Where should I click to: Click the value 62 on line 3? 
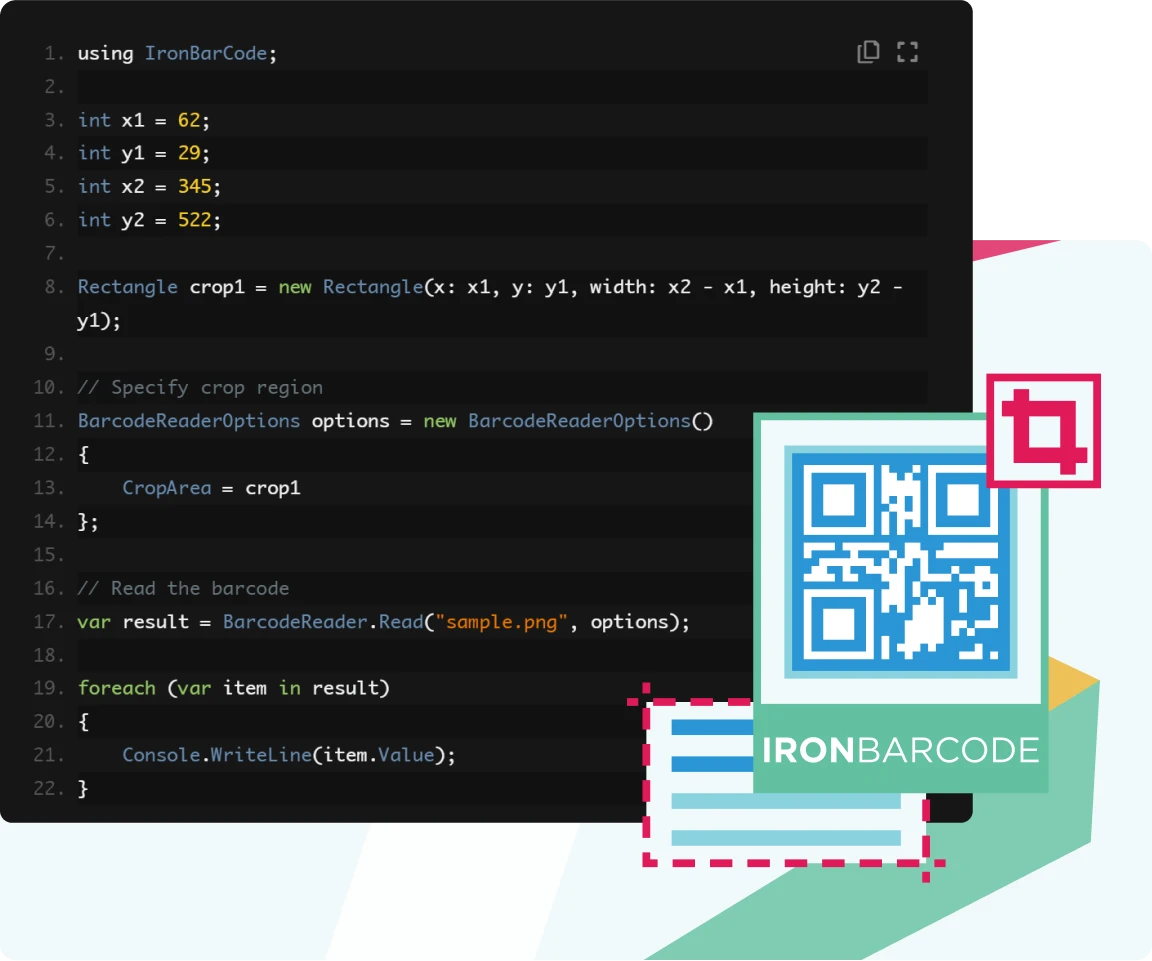coord(189,120)
